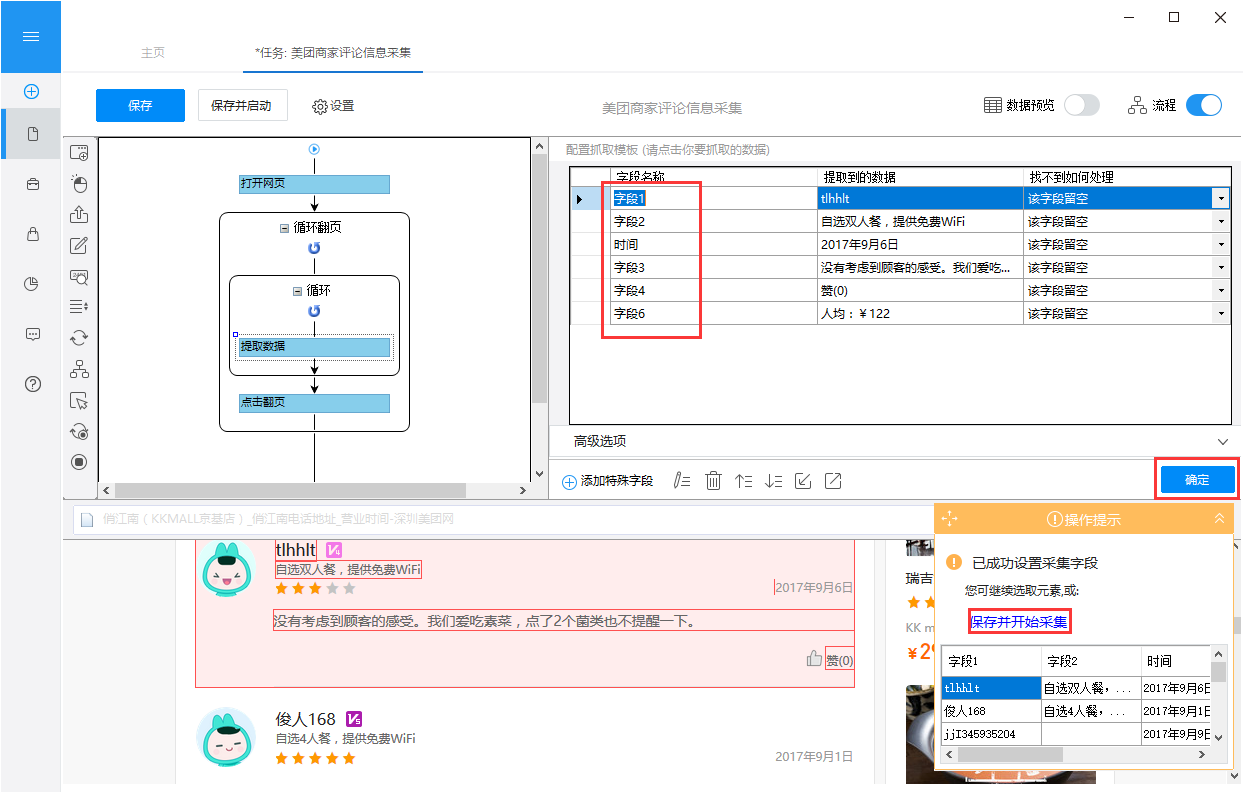Viewport: 1244px width, 793px height.
Task: Collapse the 循环翻页 loop box
Action: 284,228
